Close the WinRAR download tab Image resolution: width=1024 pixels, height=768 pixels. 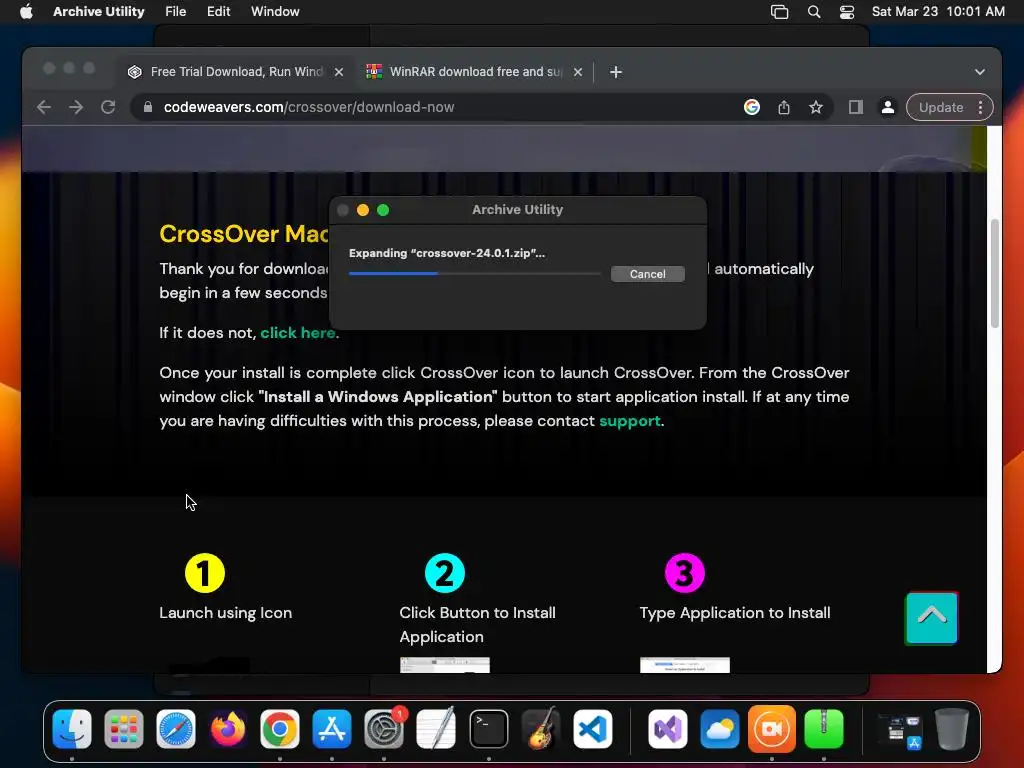tap(578, 72)
